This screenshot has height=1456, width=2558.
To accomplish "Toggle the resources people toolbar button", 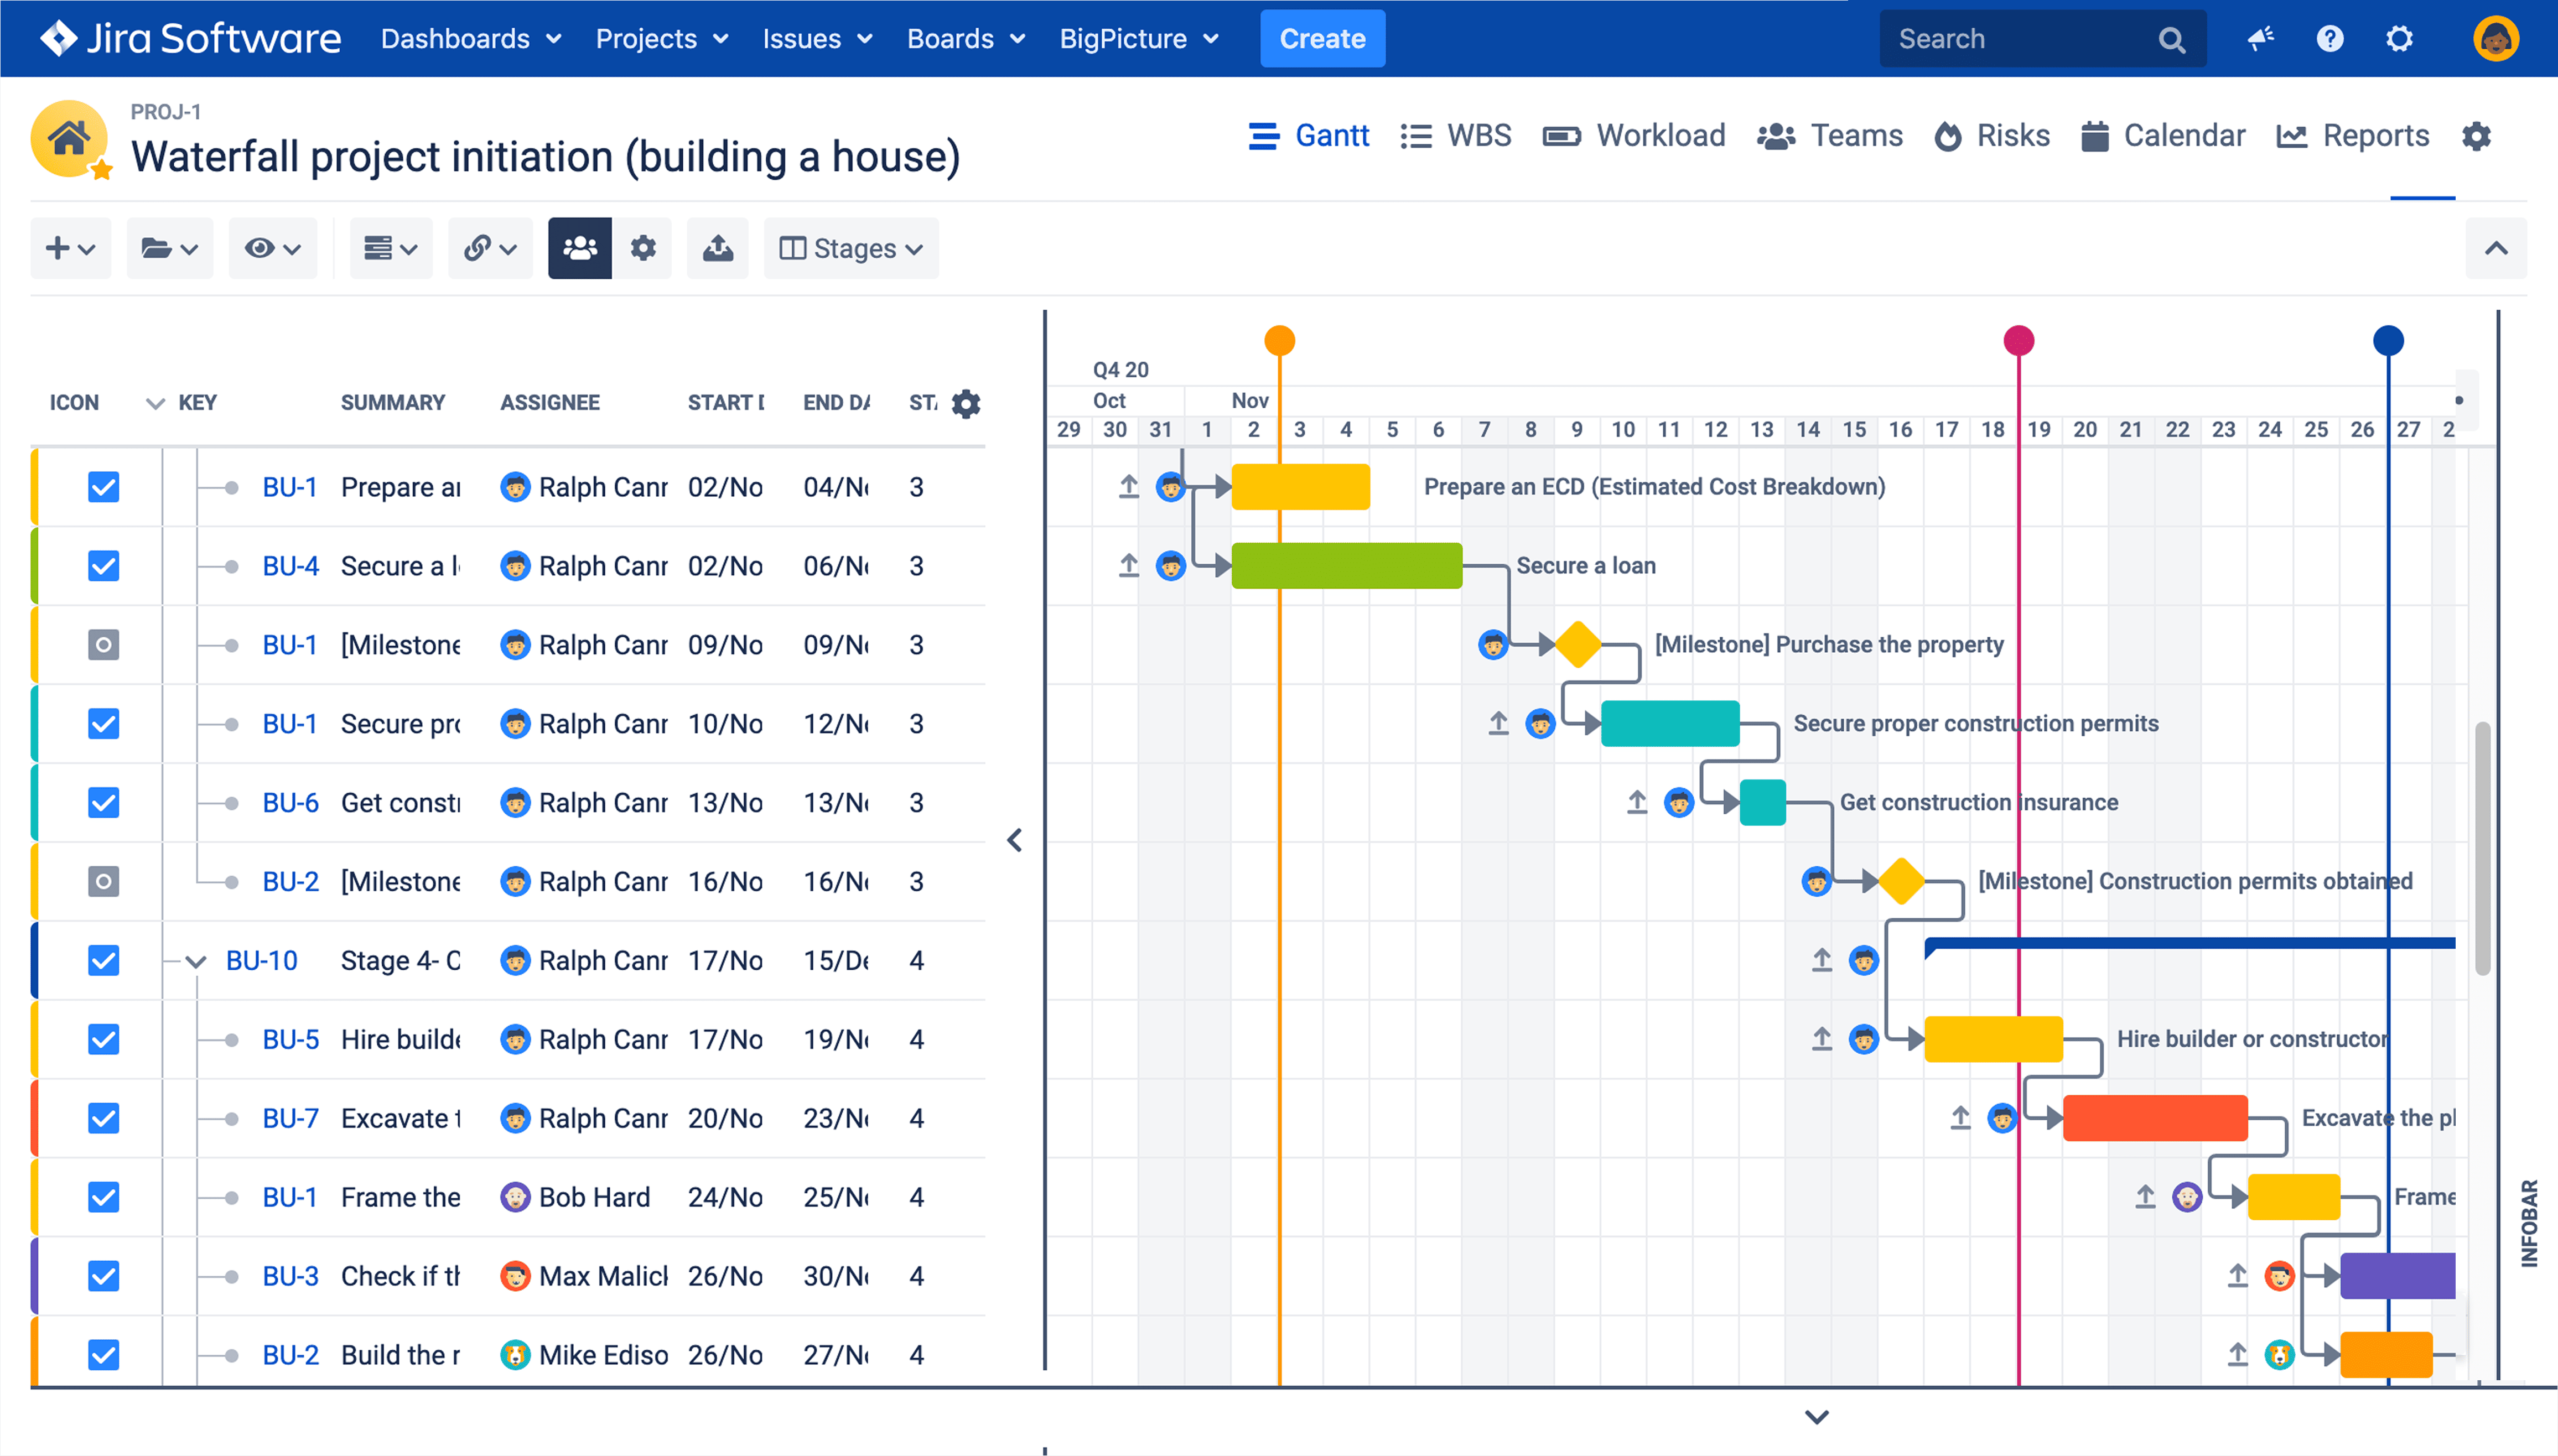I will pos(580,248).
